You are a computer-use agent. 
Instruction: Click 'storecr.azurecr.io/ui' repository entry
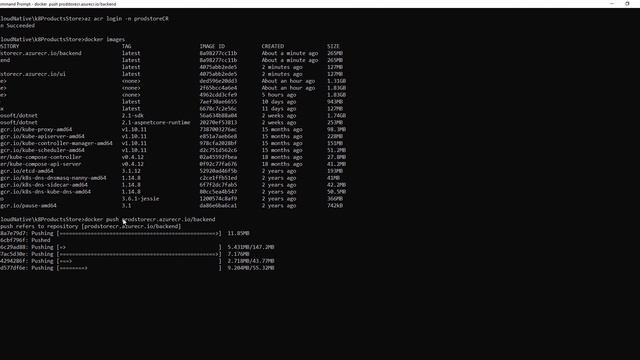coord(33,74)
